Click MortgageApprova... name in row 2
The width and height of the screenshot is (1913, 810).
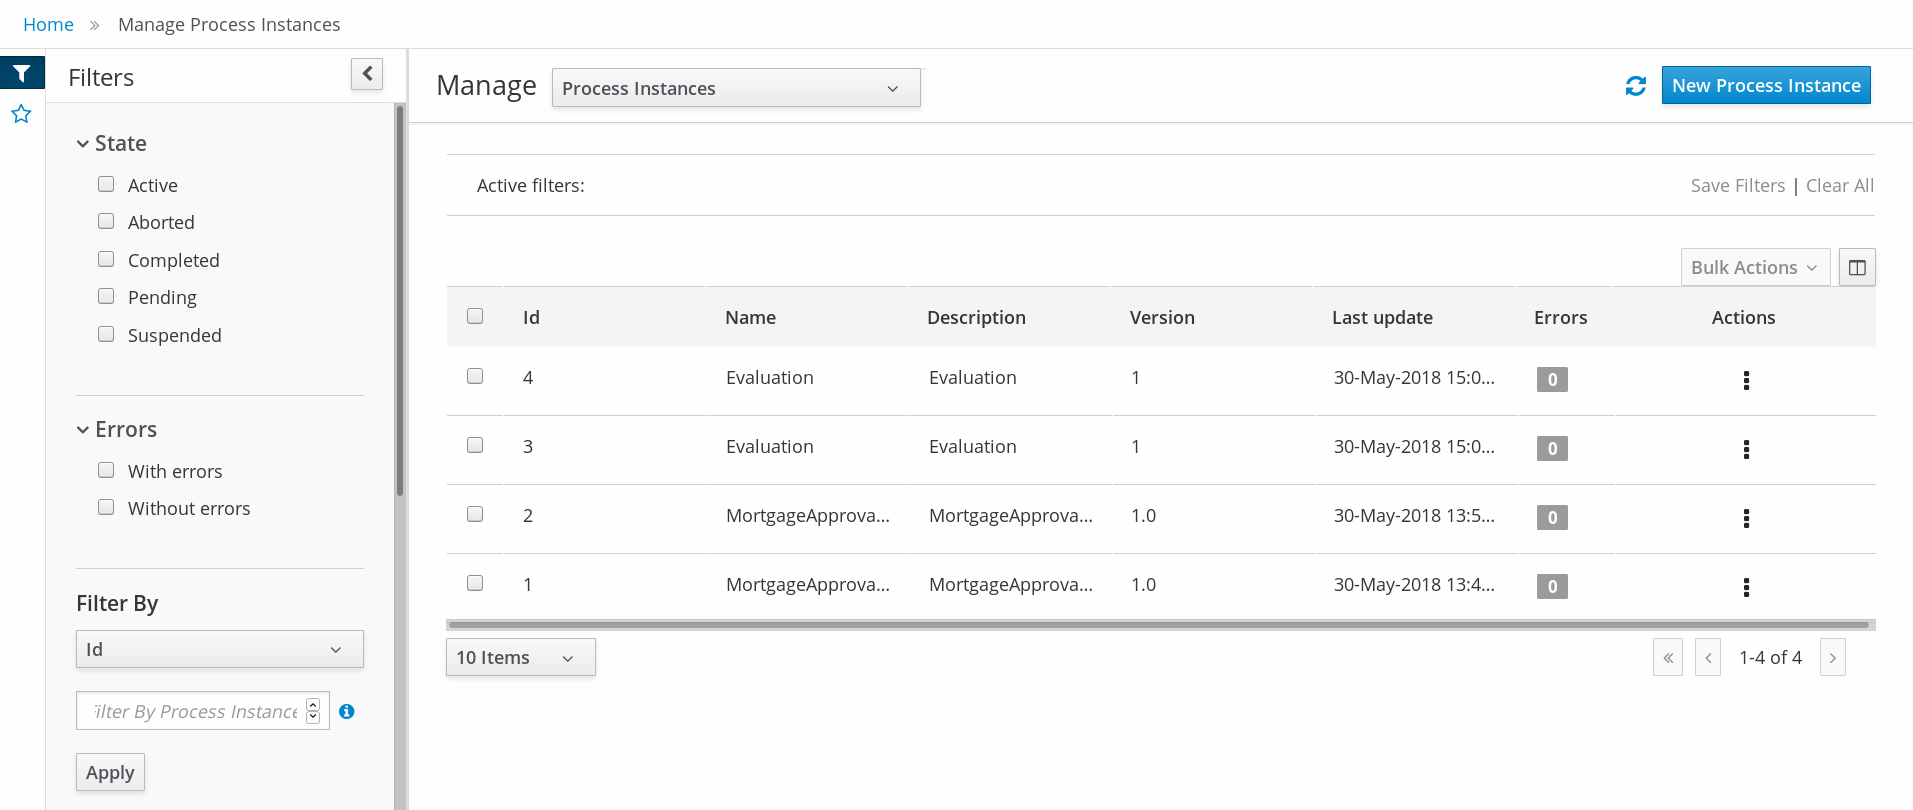[x=807, y=516]
